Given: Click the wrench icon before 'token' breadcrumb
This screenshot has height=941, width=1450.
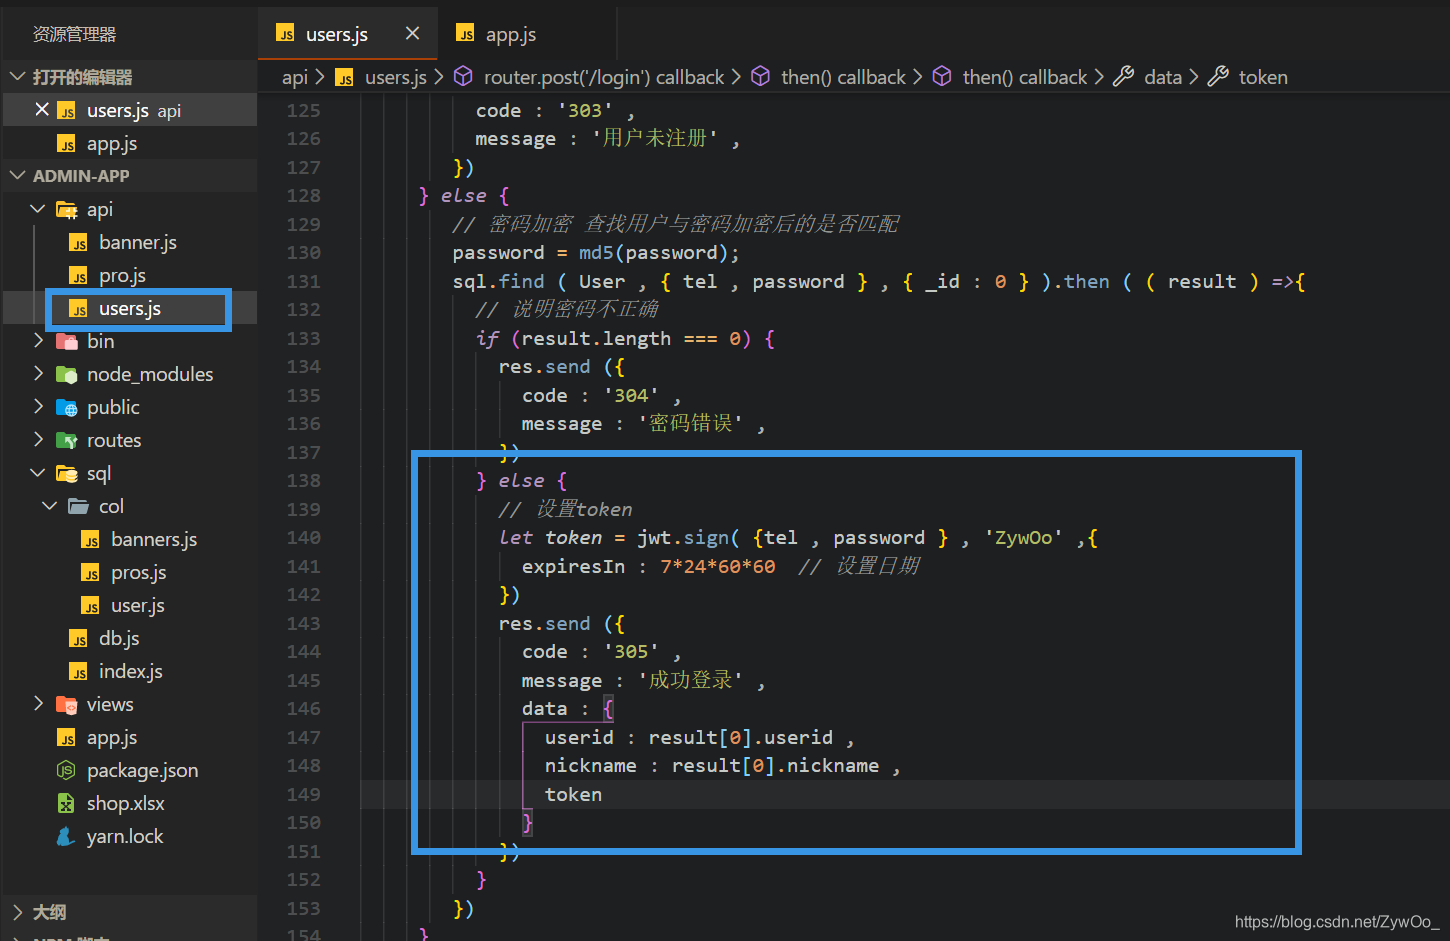Looking at the screenshot, I should click(x=1218, y=77).
